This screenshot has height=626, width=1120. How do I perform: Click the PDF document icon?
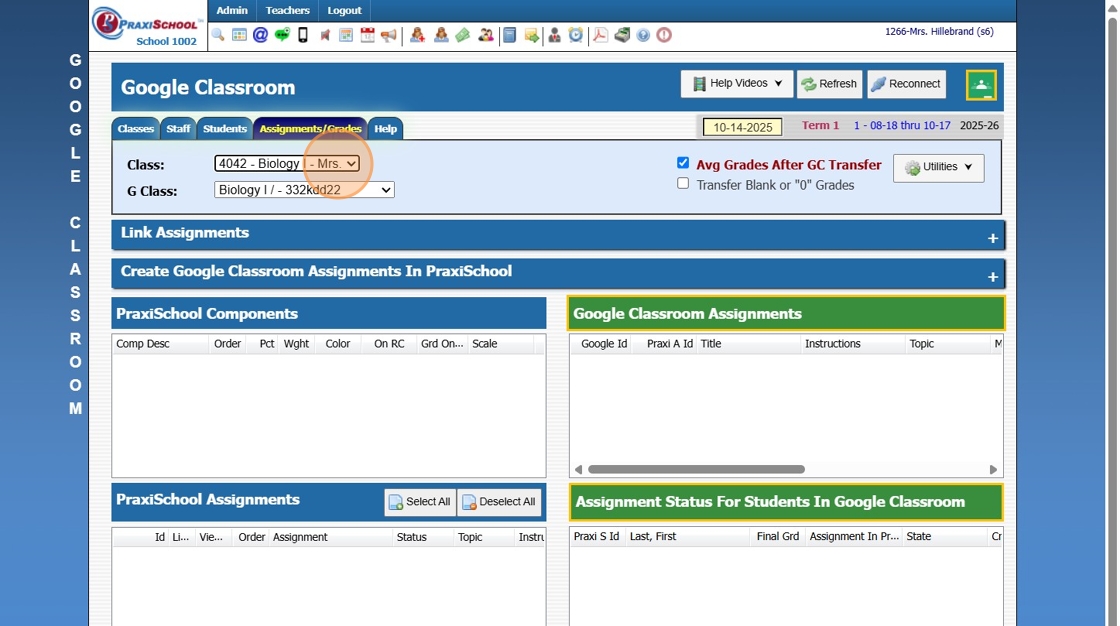[x=600, y=35]
